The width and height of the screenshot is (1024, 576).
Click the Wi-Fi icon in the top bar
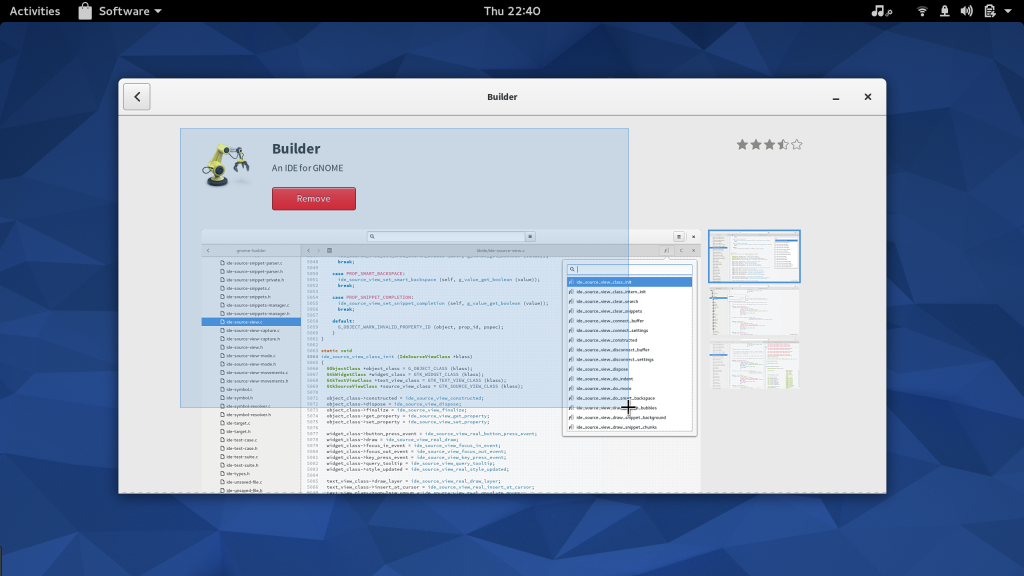pos(921,11)
